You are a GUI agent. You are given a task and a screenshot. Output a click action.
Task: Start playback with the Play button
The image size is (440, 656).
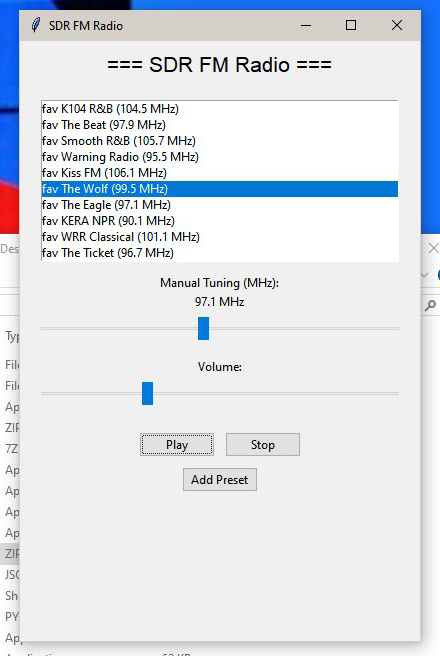pyautogui.click(x=177, y=444)
